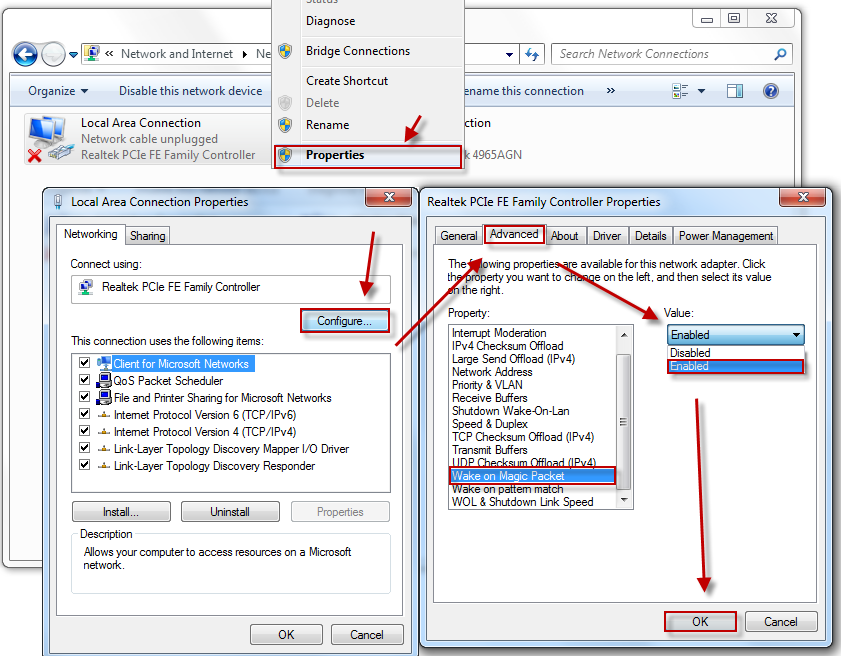Click shield icon beside Properties
841x656 pixels.
tap(285, 155)
